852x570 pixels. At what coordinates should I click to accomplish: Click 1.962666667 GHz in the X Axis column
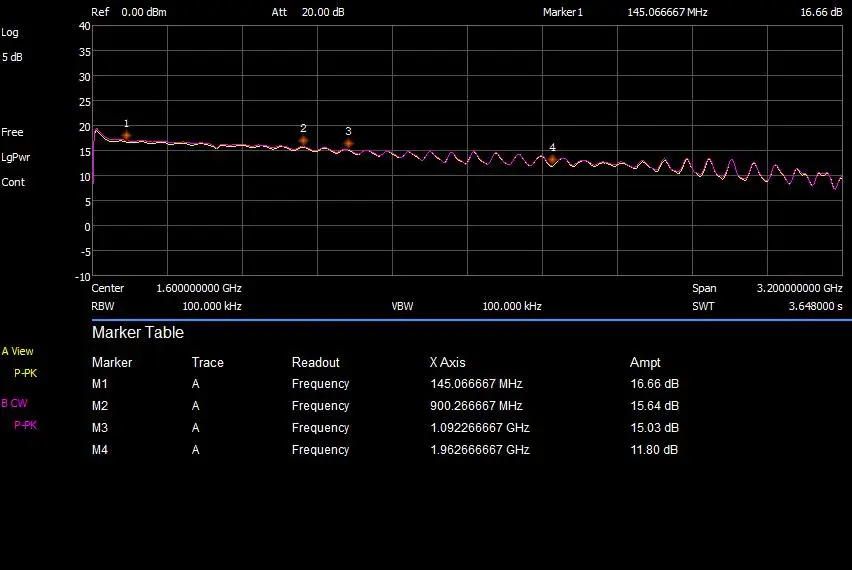pyautogui.click(x=480, y=450)
